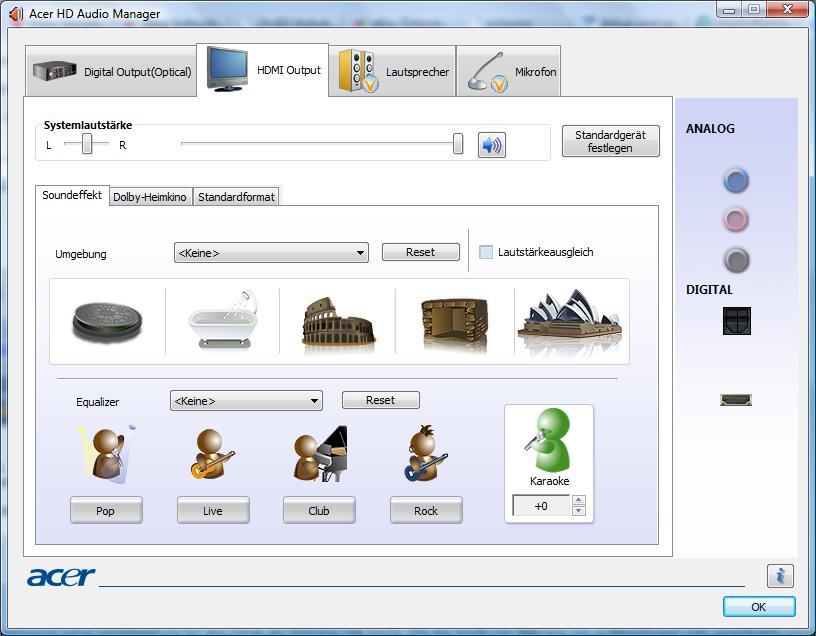Open the HDMI Output tab
The width and height of the screenshot is (816, 636).
coord(263,70)
